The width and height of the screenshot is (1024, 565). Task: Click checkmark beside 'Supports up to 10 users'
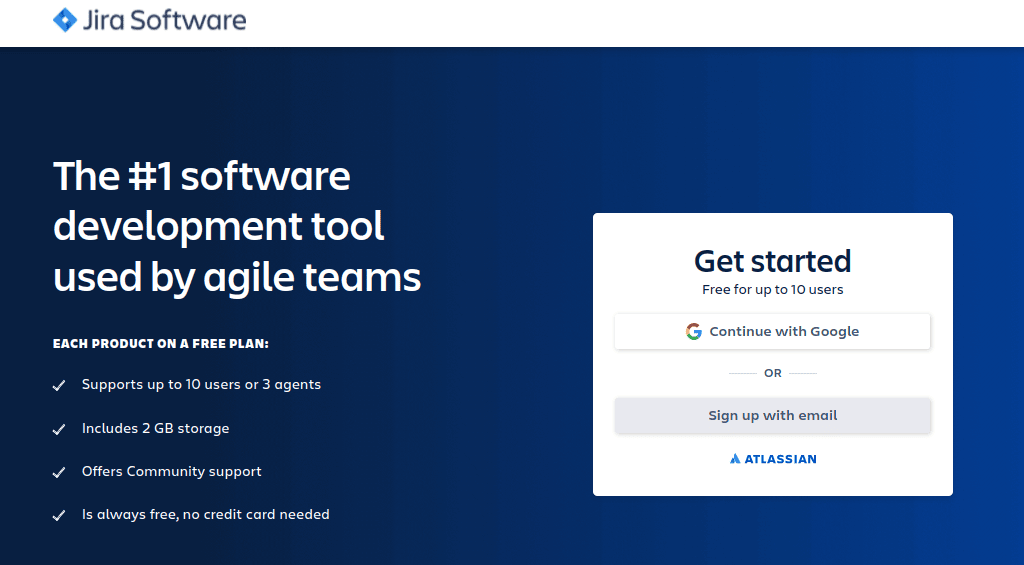(59, 385)
